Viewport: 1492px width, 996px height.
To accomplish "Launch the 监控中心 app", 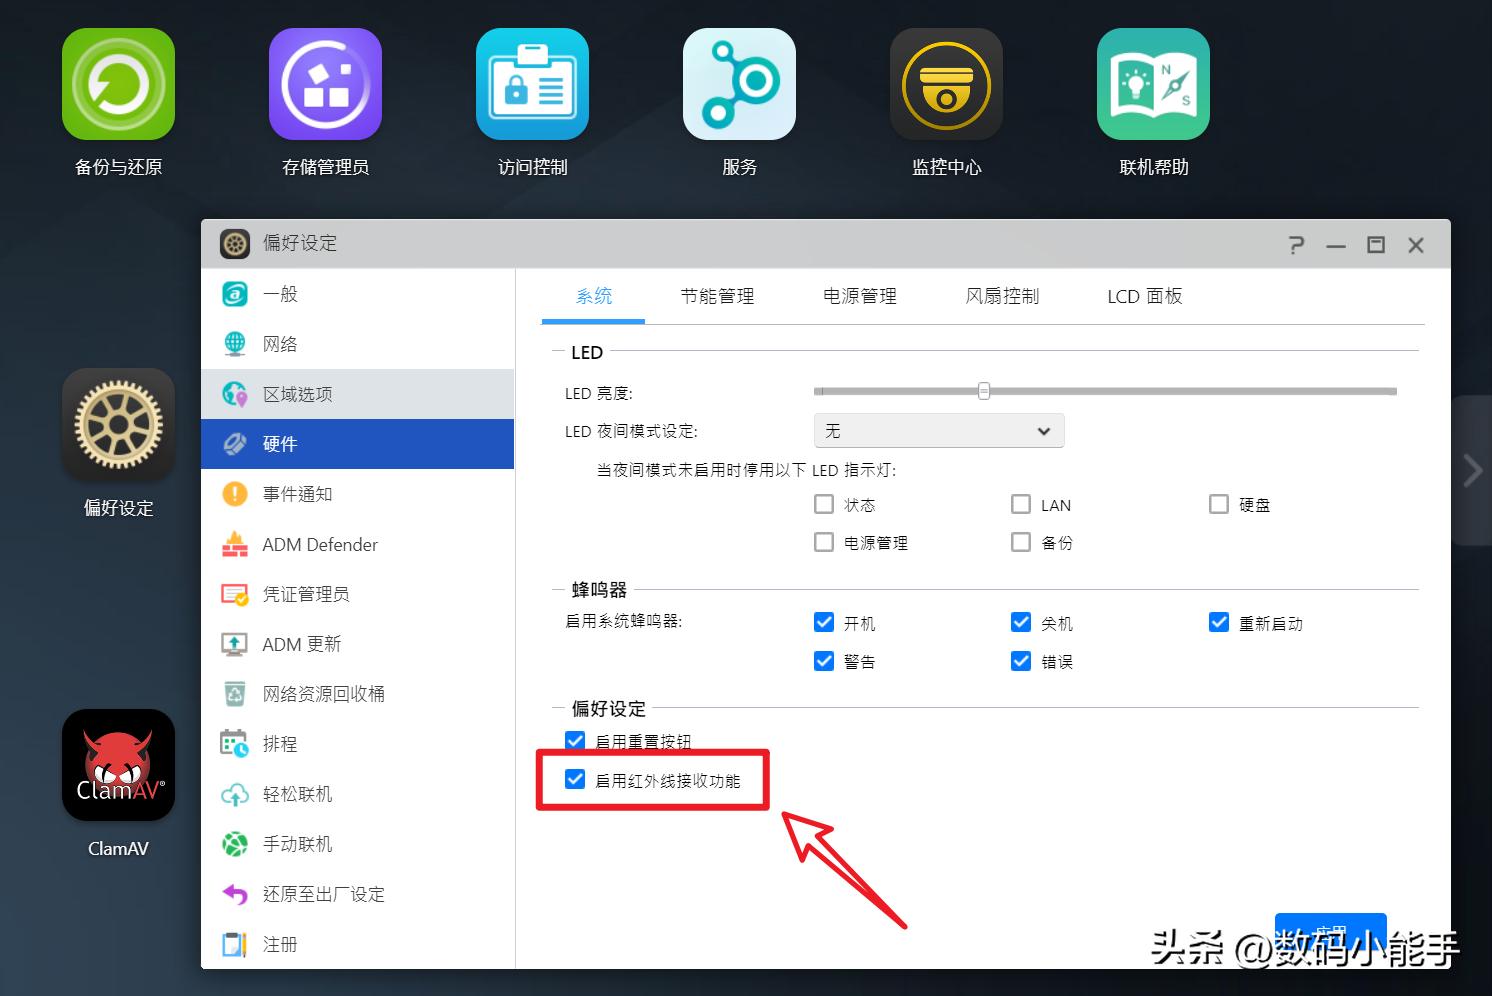I will [x=946, y=84].
